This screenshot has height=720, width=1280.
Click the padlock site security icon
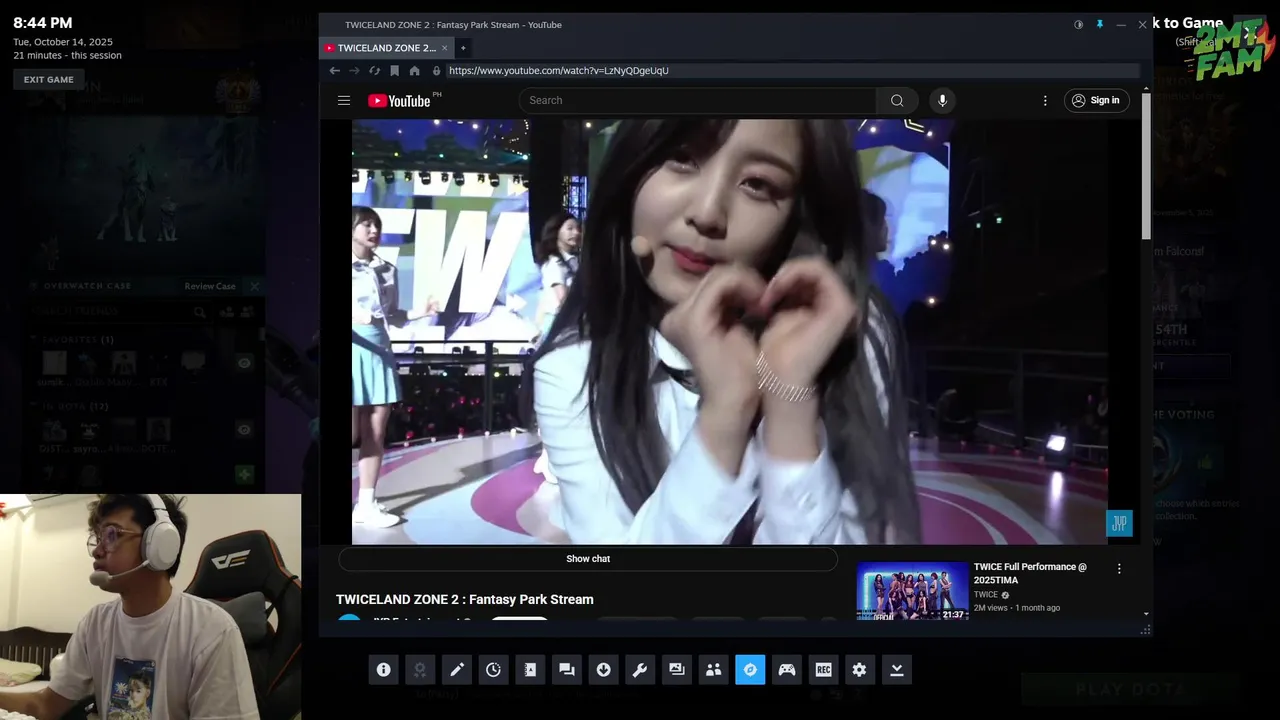436,71
